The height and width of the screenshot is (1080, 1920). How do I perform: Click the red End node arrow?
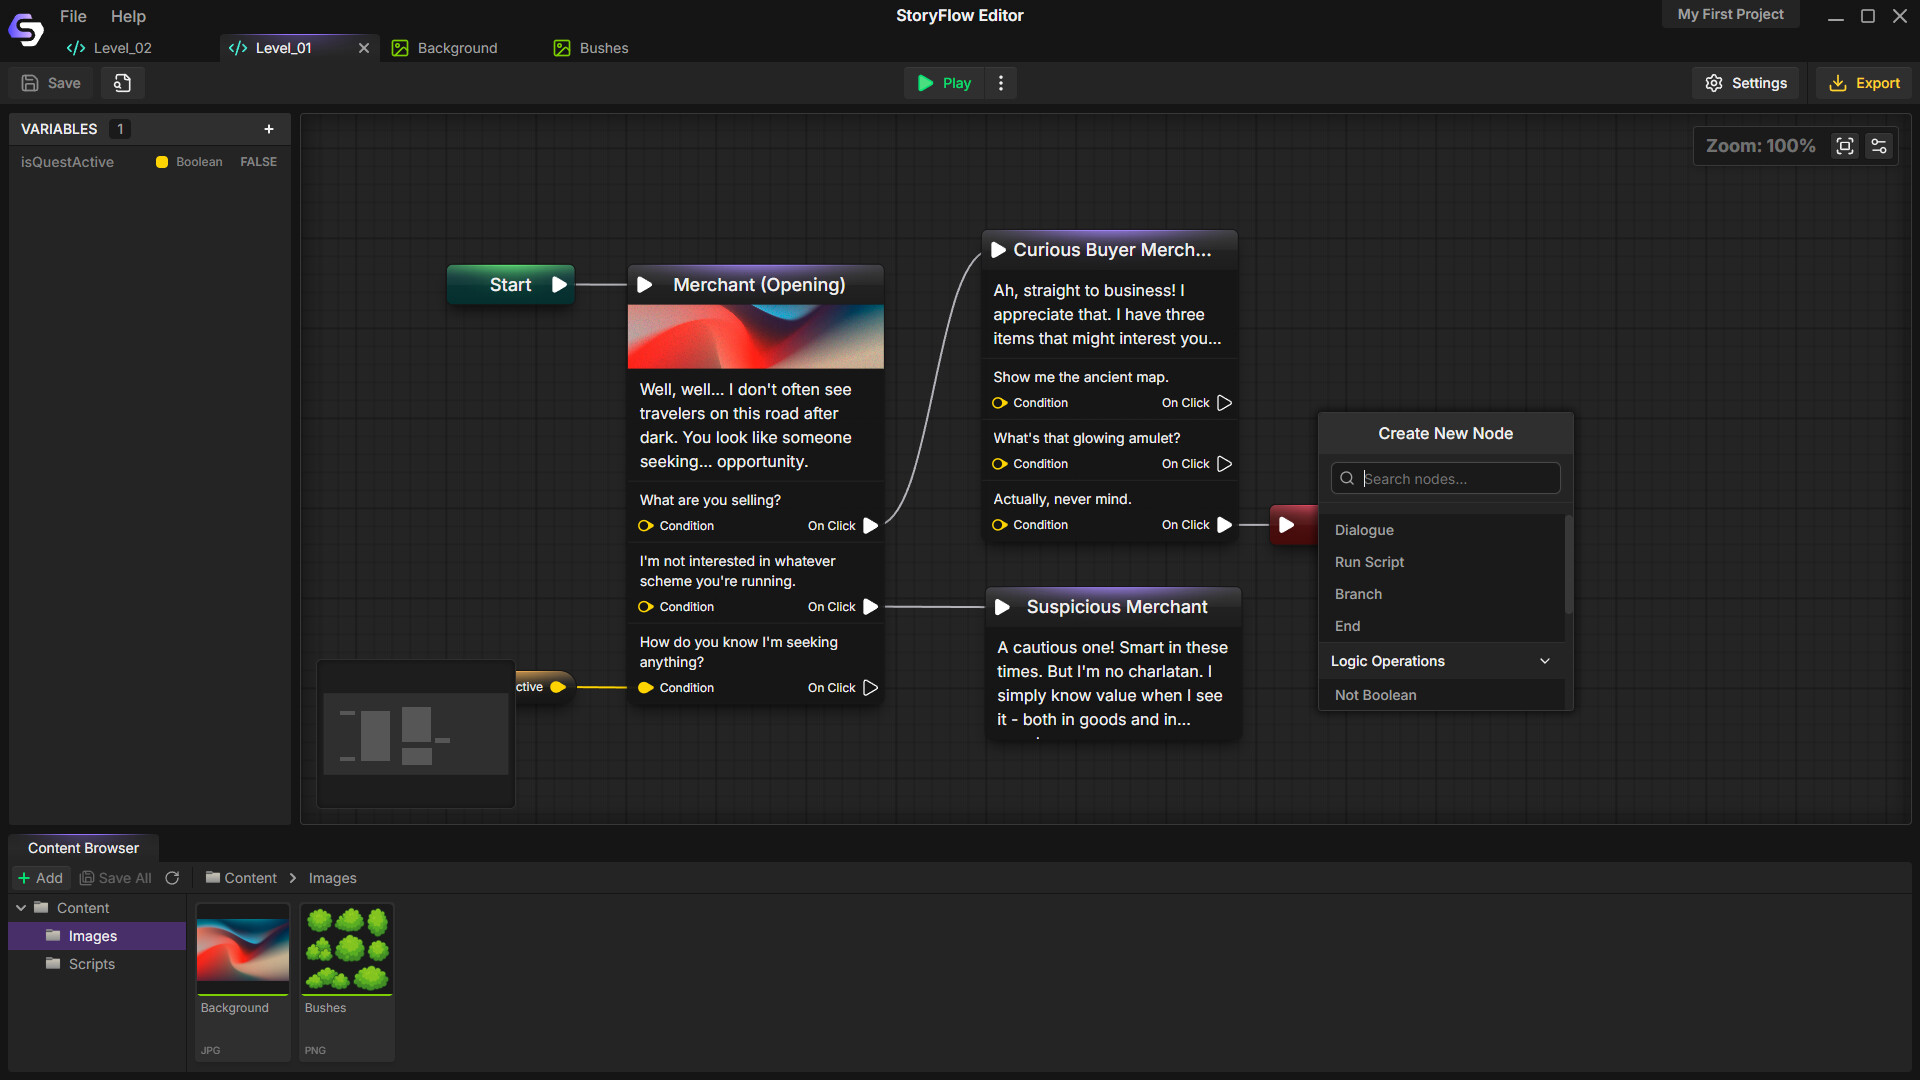(x=1287, y=525)
